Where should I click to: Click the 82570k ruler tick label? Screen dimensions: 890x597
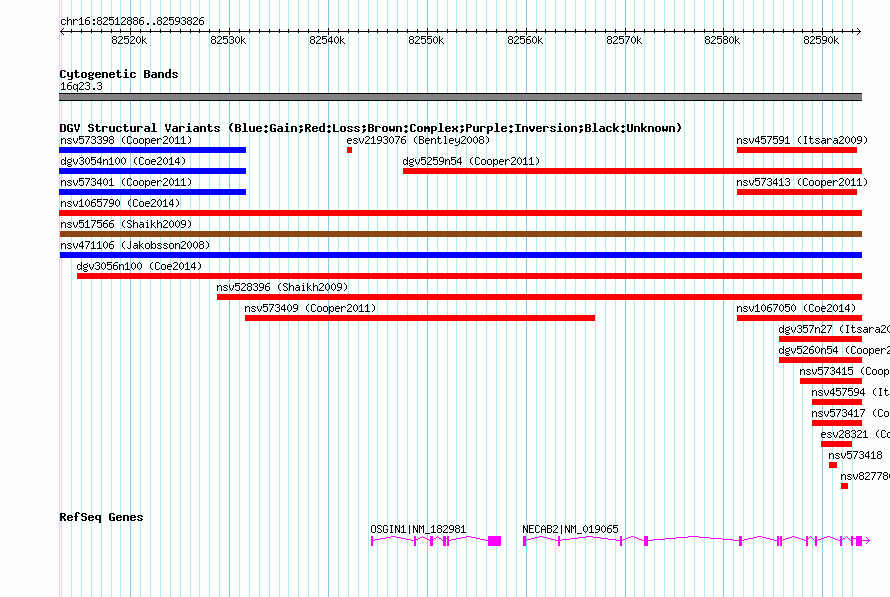click(x=624, y=40)
